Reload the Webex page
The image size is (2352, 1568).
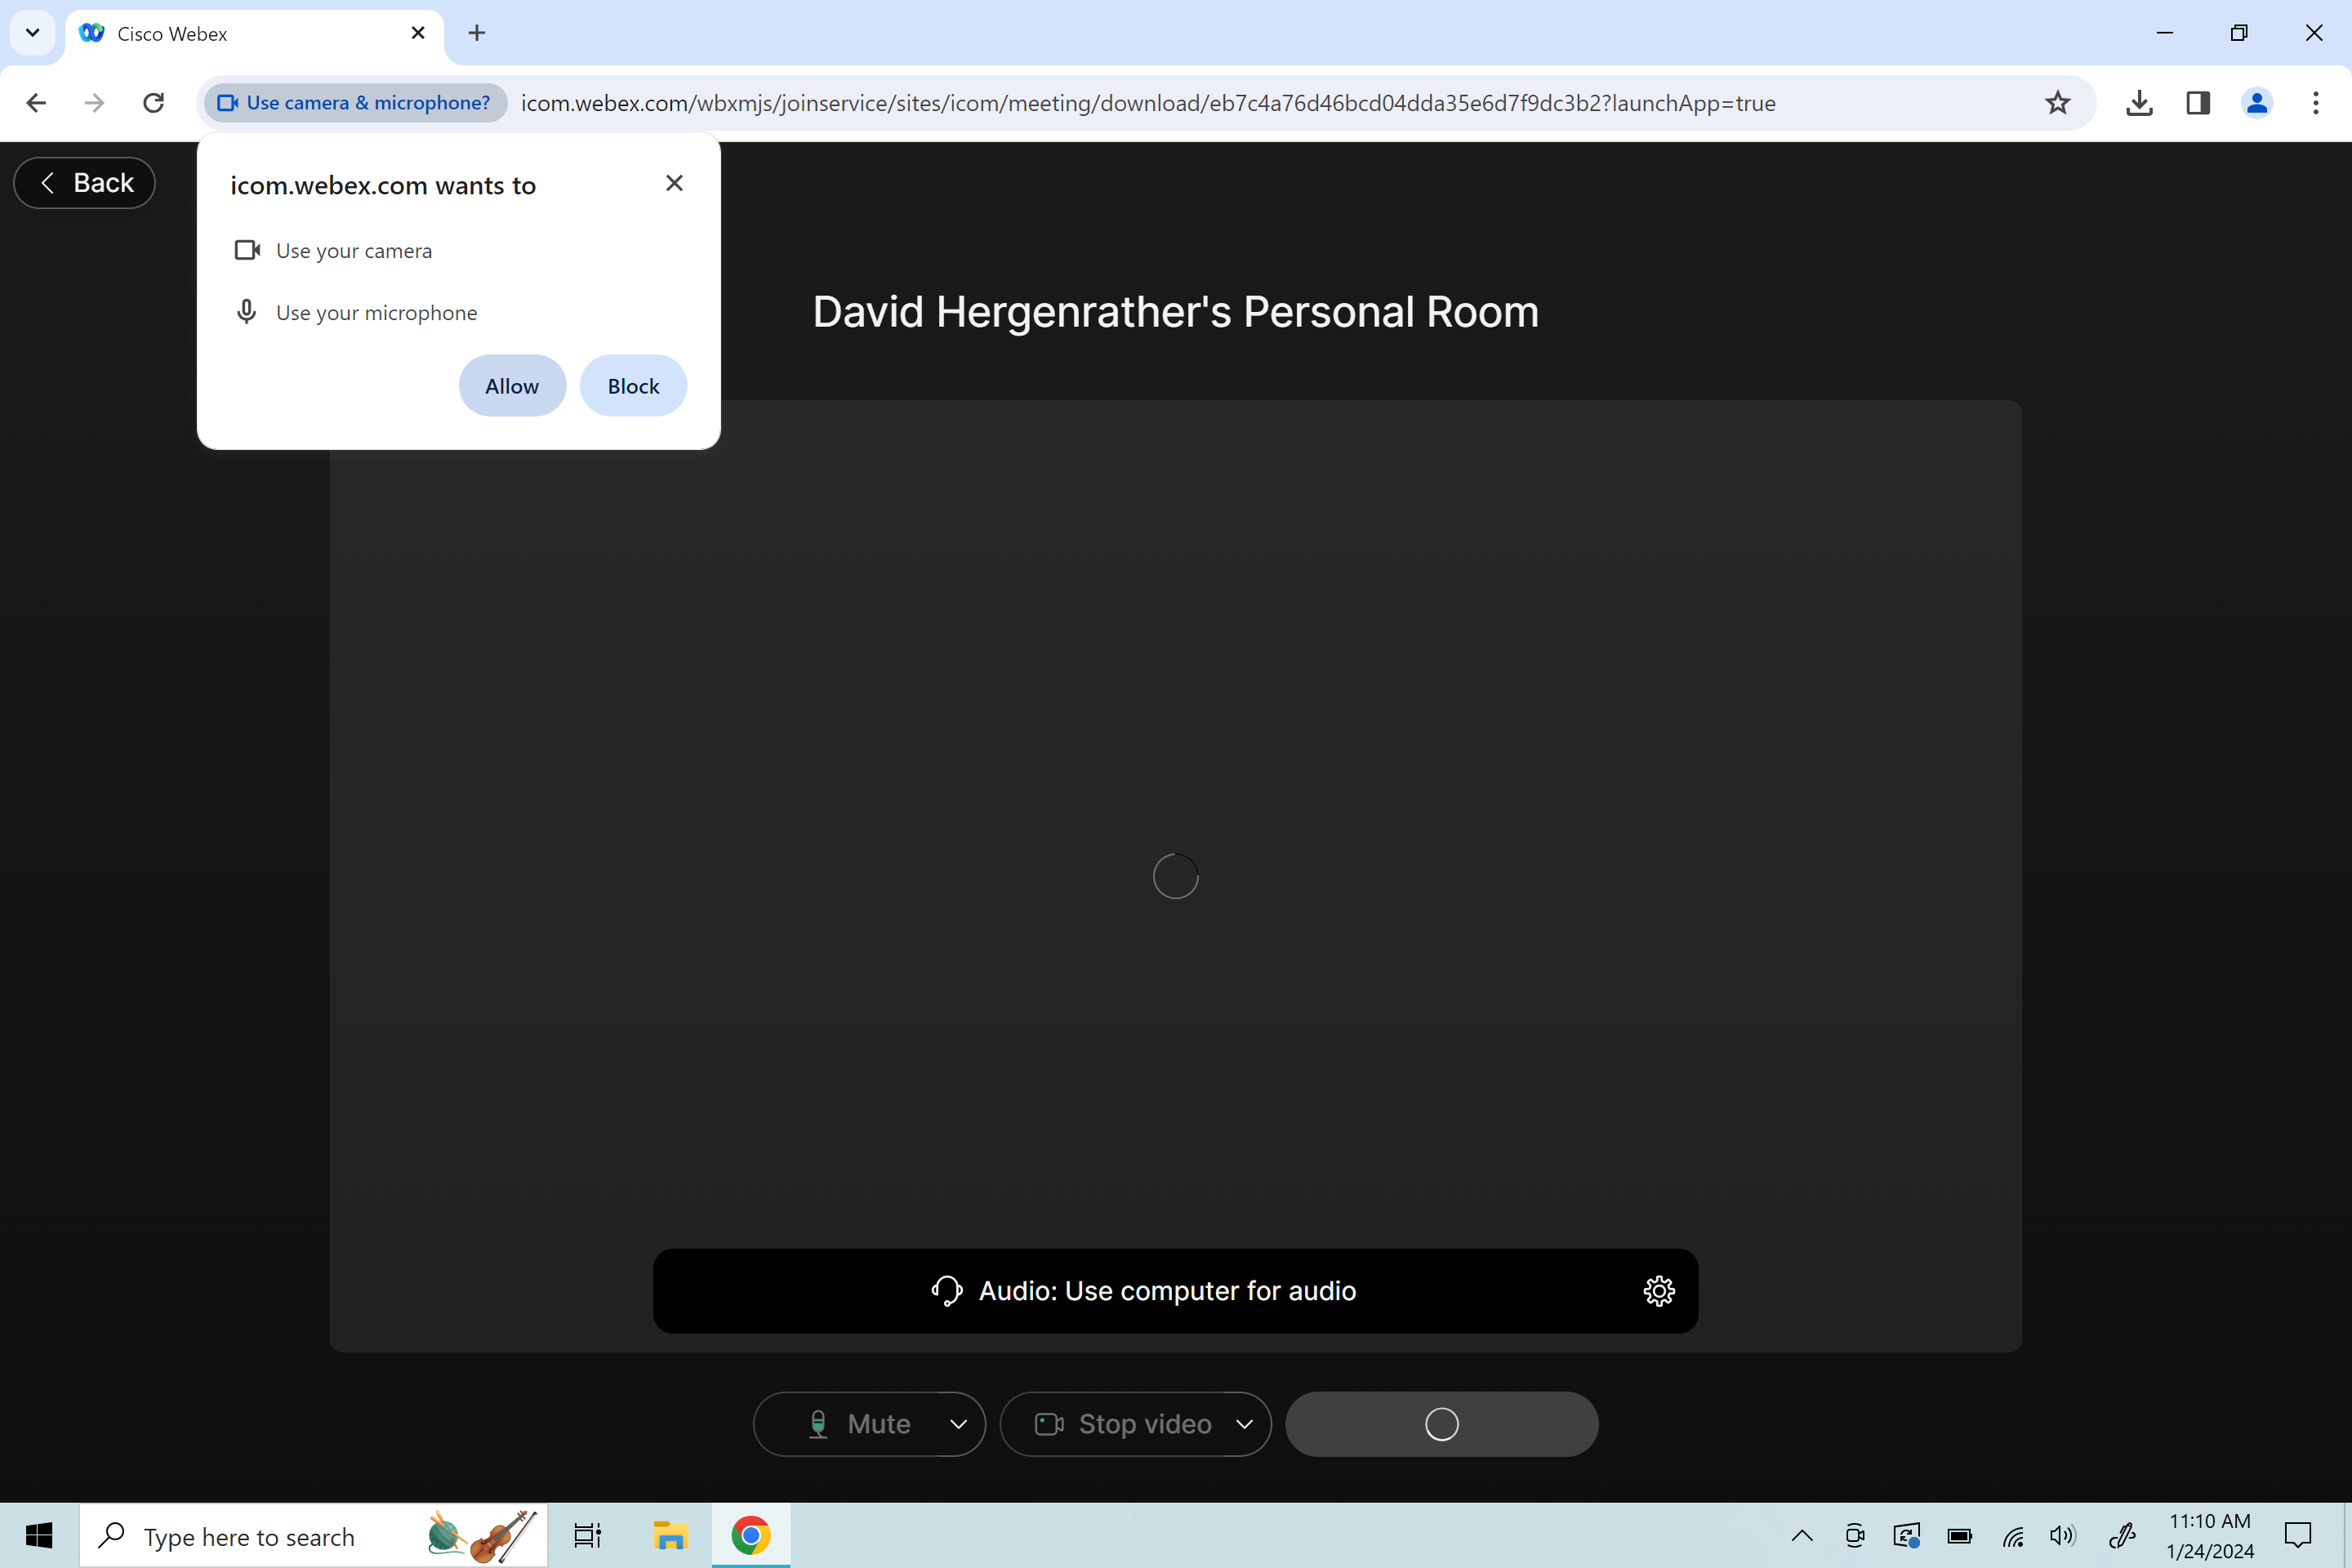pos(153,103)
